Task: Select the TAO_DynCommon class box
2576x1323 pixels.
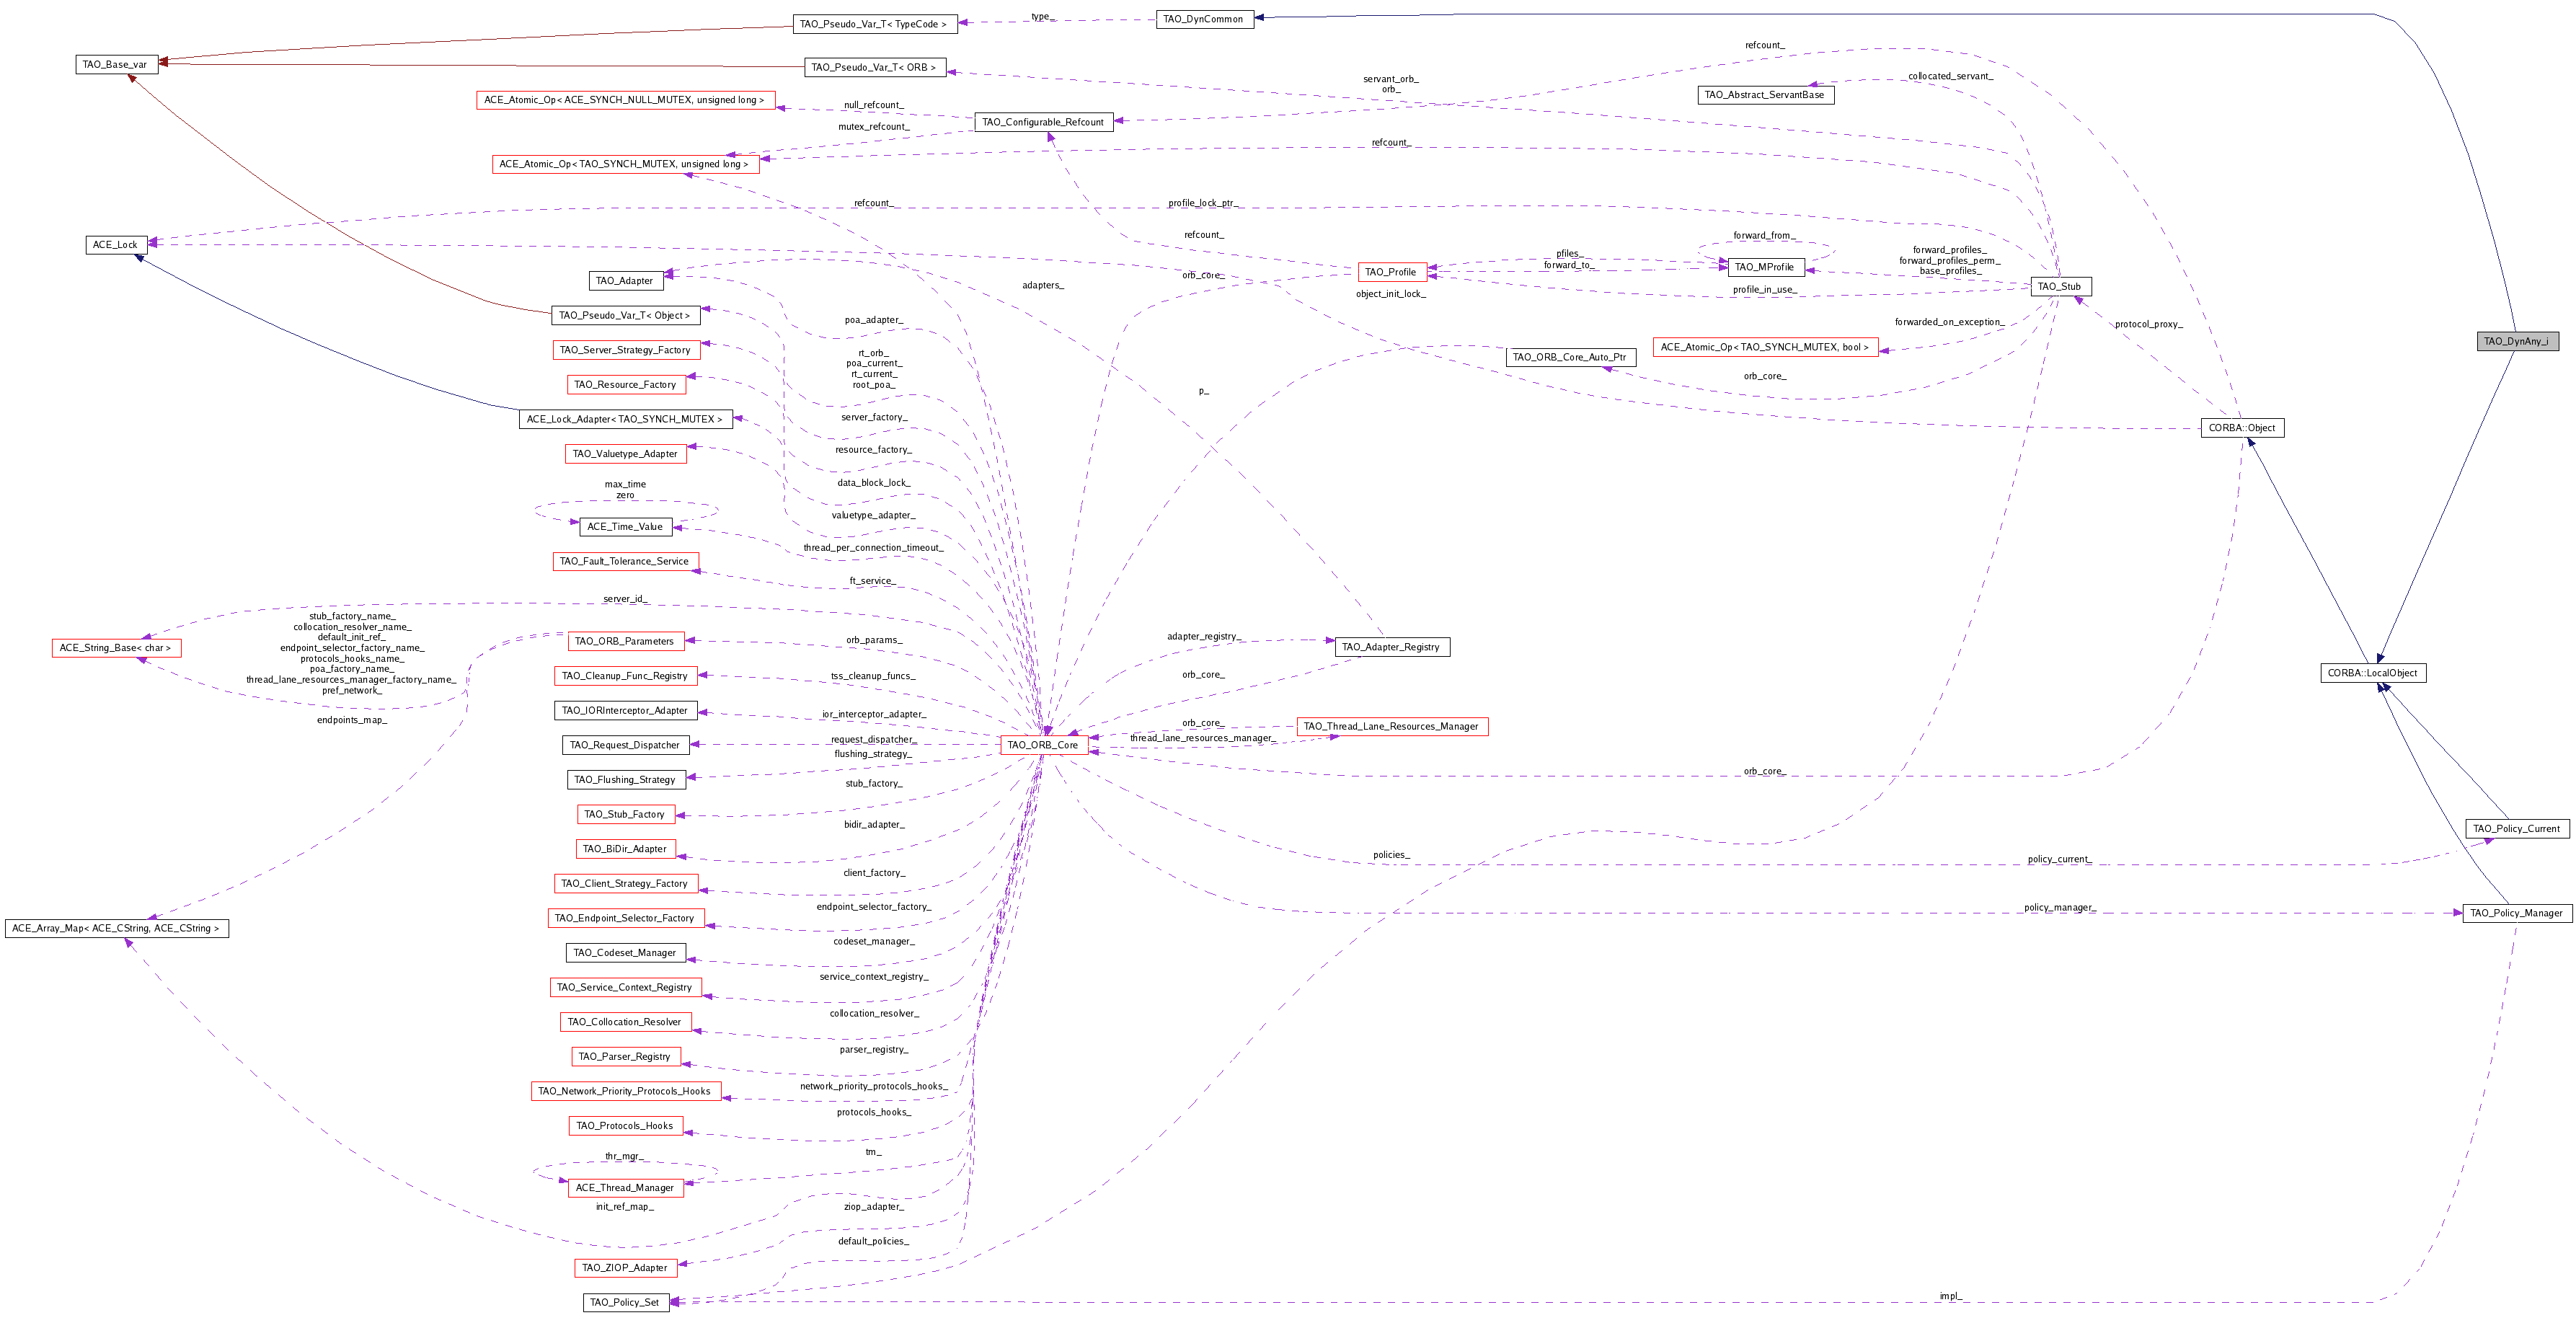Action: [1203, 19]
